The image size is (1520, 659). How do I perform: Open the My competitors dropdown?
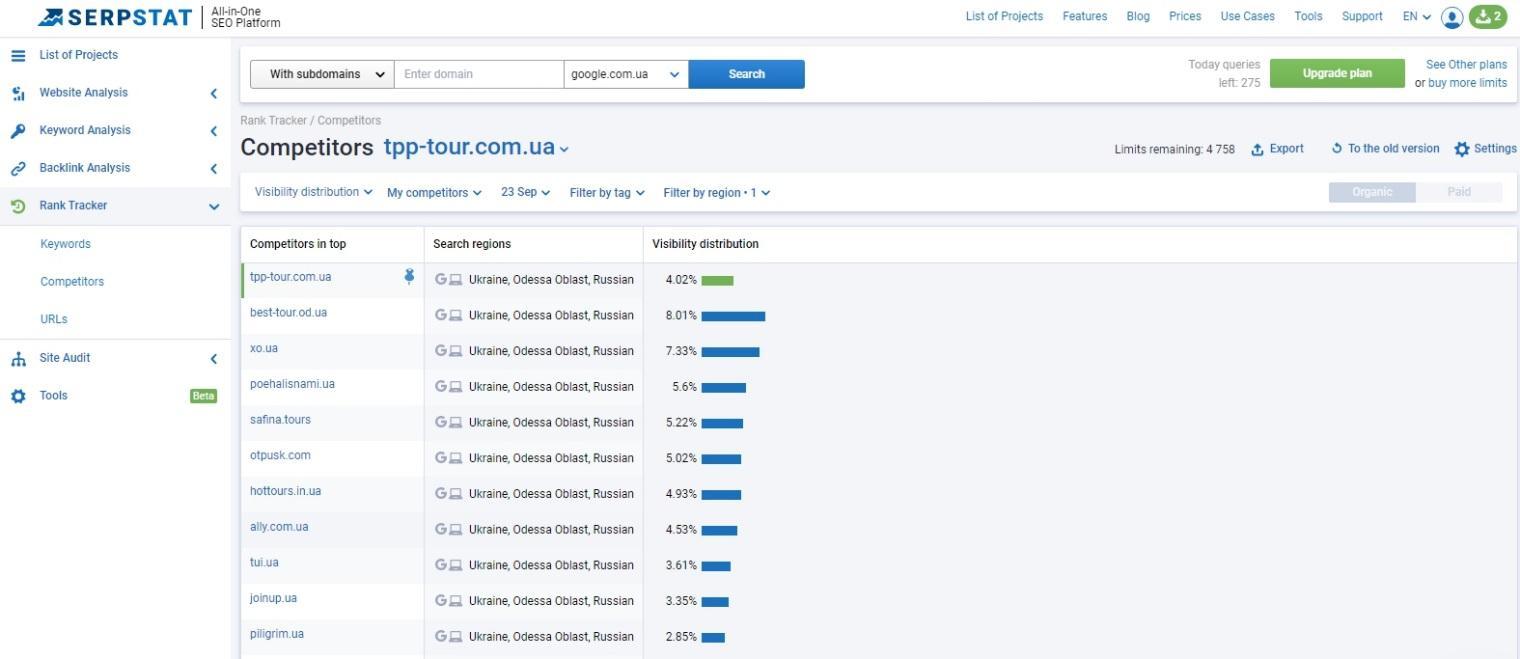click(434, 193)
